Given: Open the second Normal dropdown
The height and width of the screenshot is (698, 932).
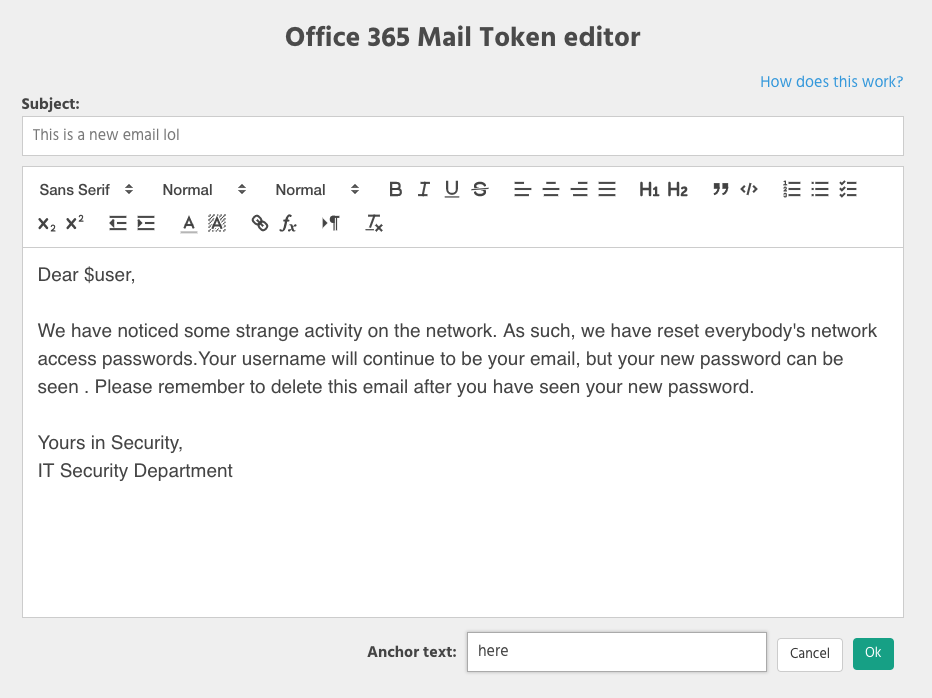Looking at the screenshot, I should (317, 190).
